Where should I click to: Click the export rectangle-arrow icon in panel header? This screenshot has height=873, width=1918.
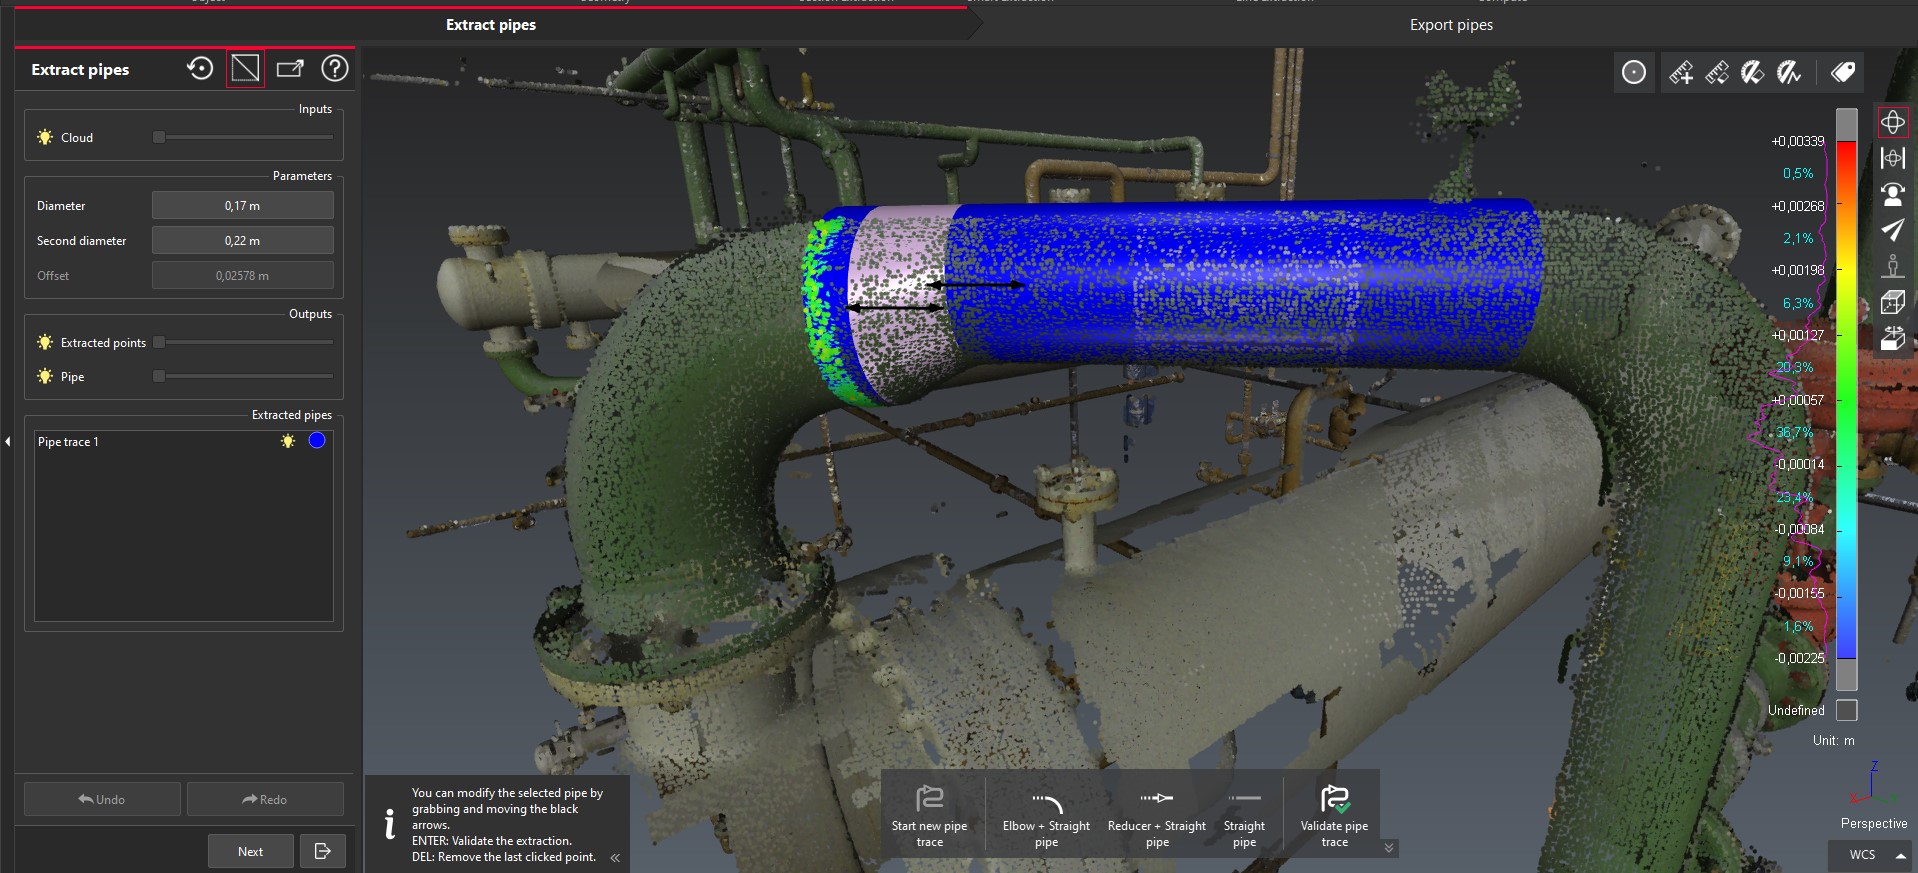point(290,68)
